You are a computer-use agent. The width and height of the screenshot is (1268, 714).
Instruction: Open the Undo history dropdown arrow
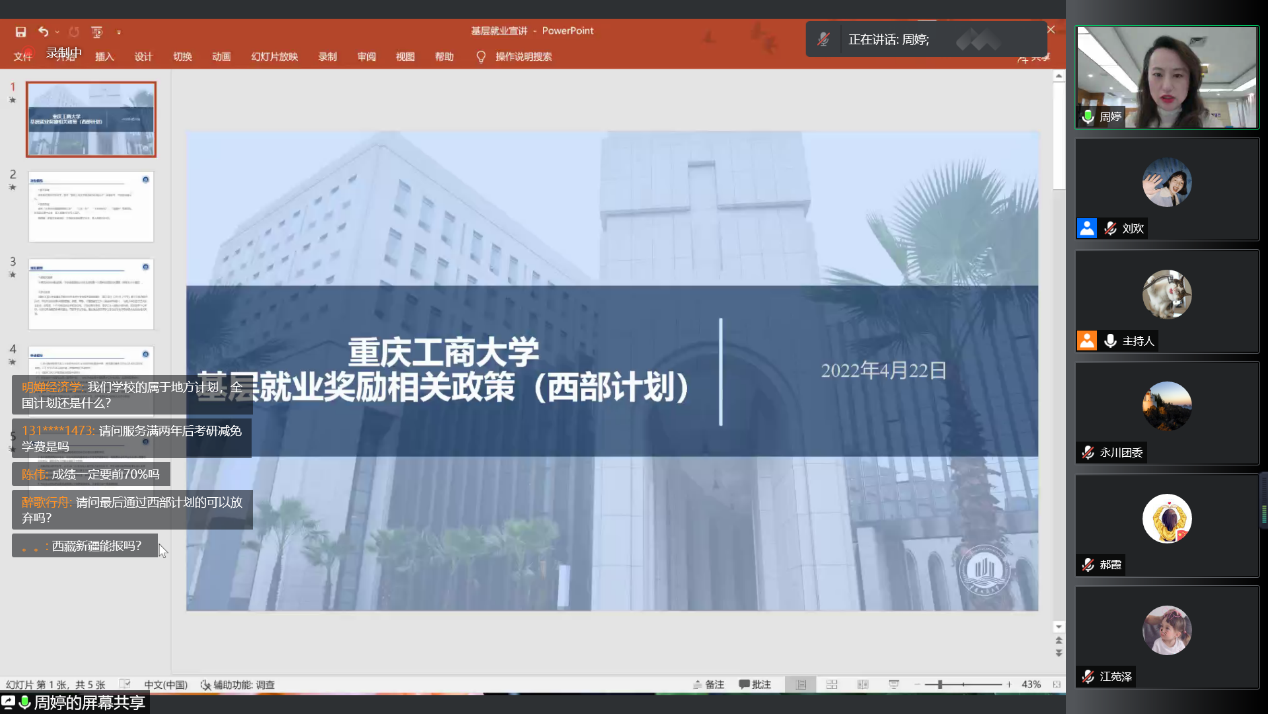pos(57,32)
